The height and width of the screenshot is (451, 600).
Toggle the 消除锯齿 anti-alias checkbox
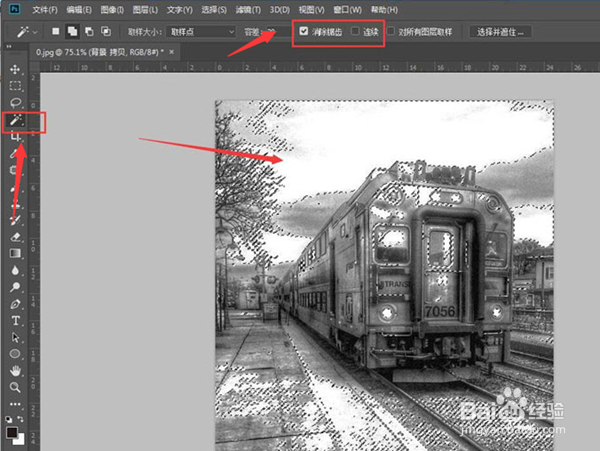pyautogui.click(x=303, y=31)
